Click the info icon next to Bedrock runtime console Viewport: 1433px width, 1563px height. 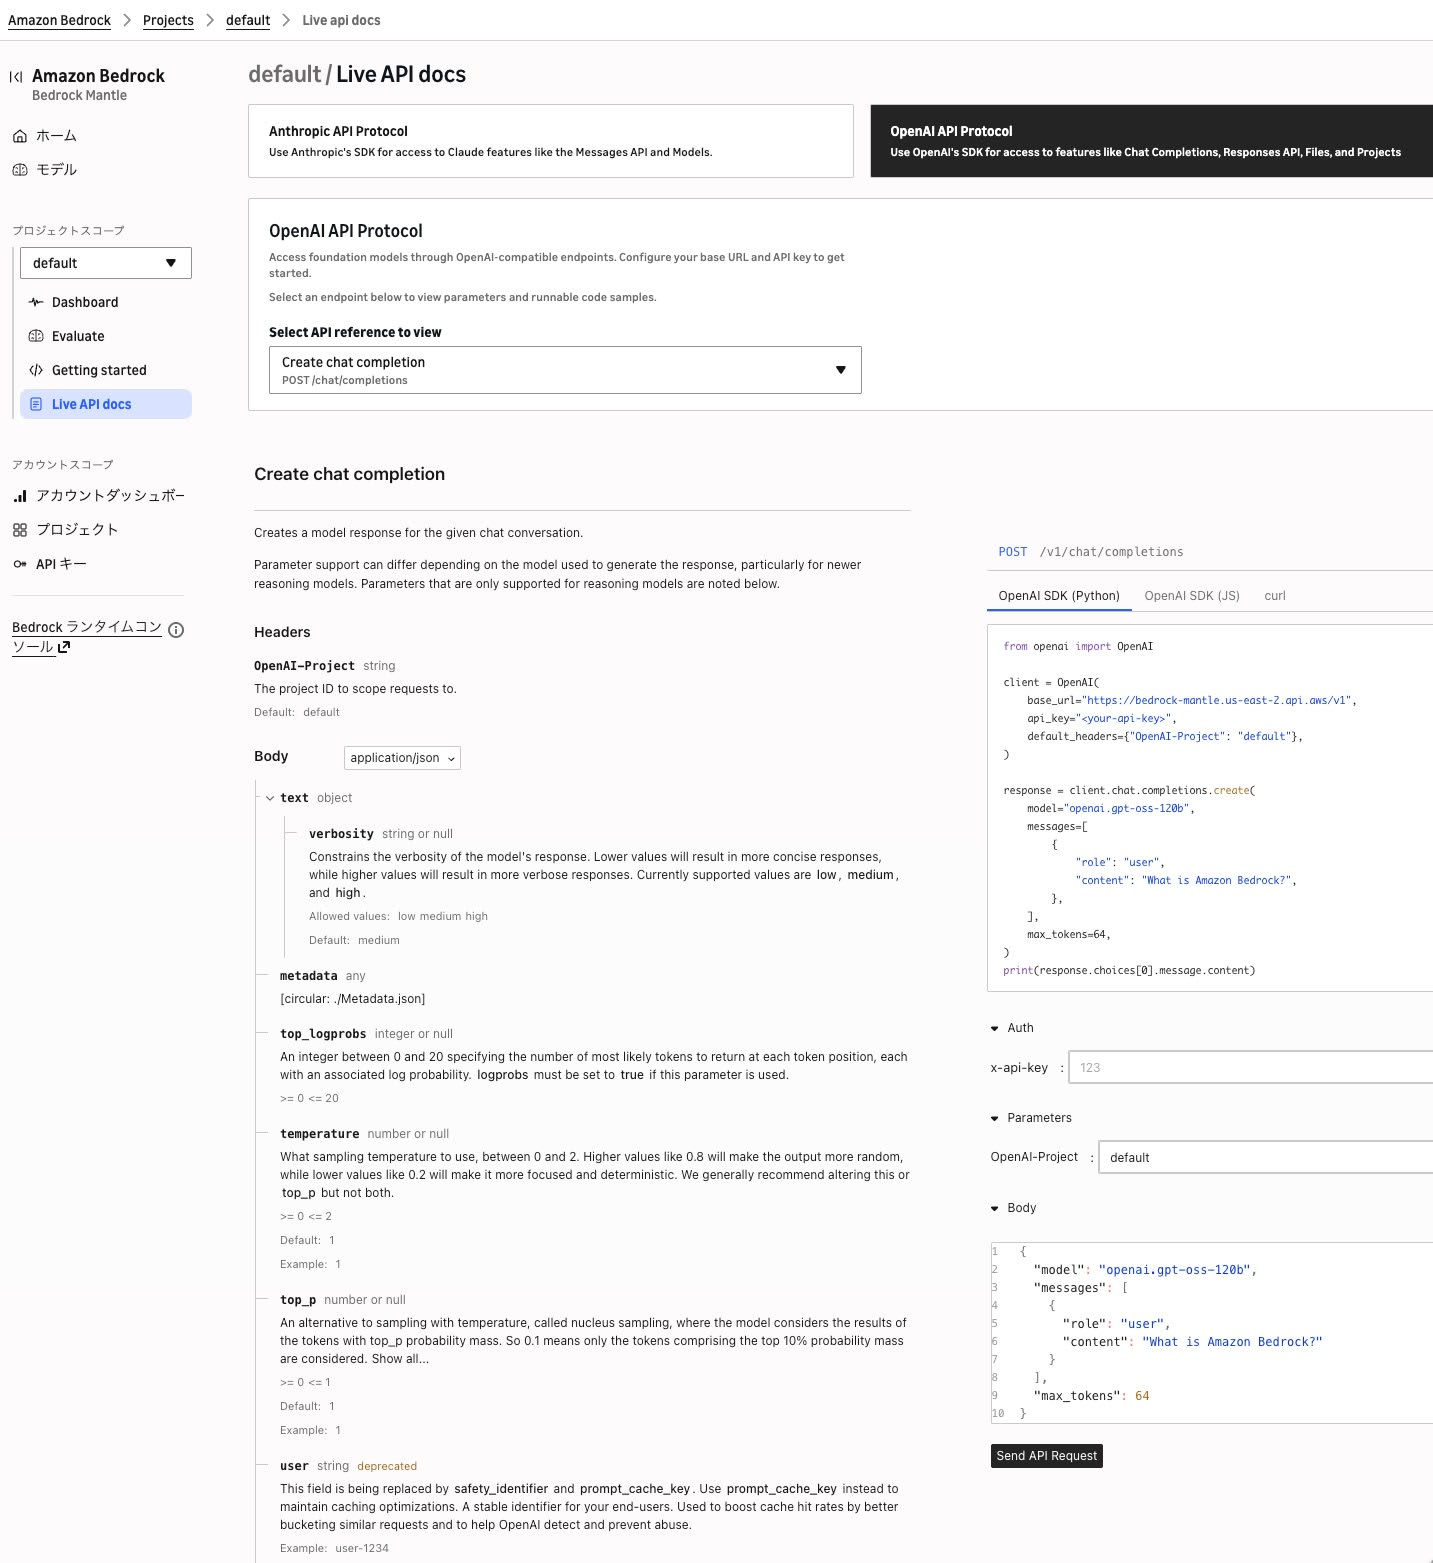tap(176, 630)
